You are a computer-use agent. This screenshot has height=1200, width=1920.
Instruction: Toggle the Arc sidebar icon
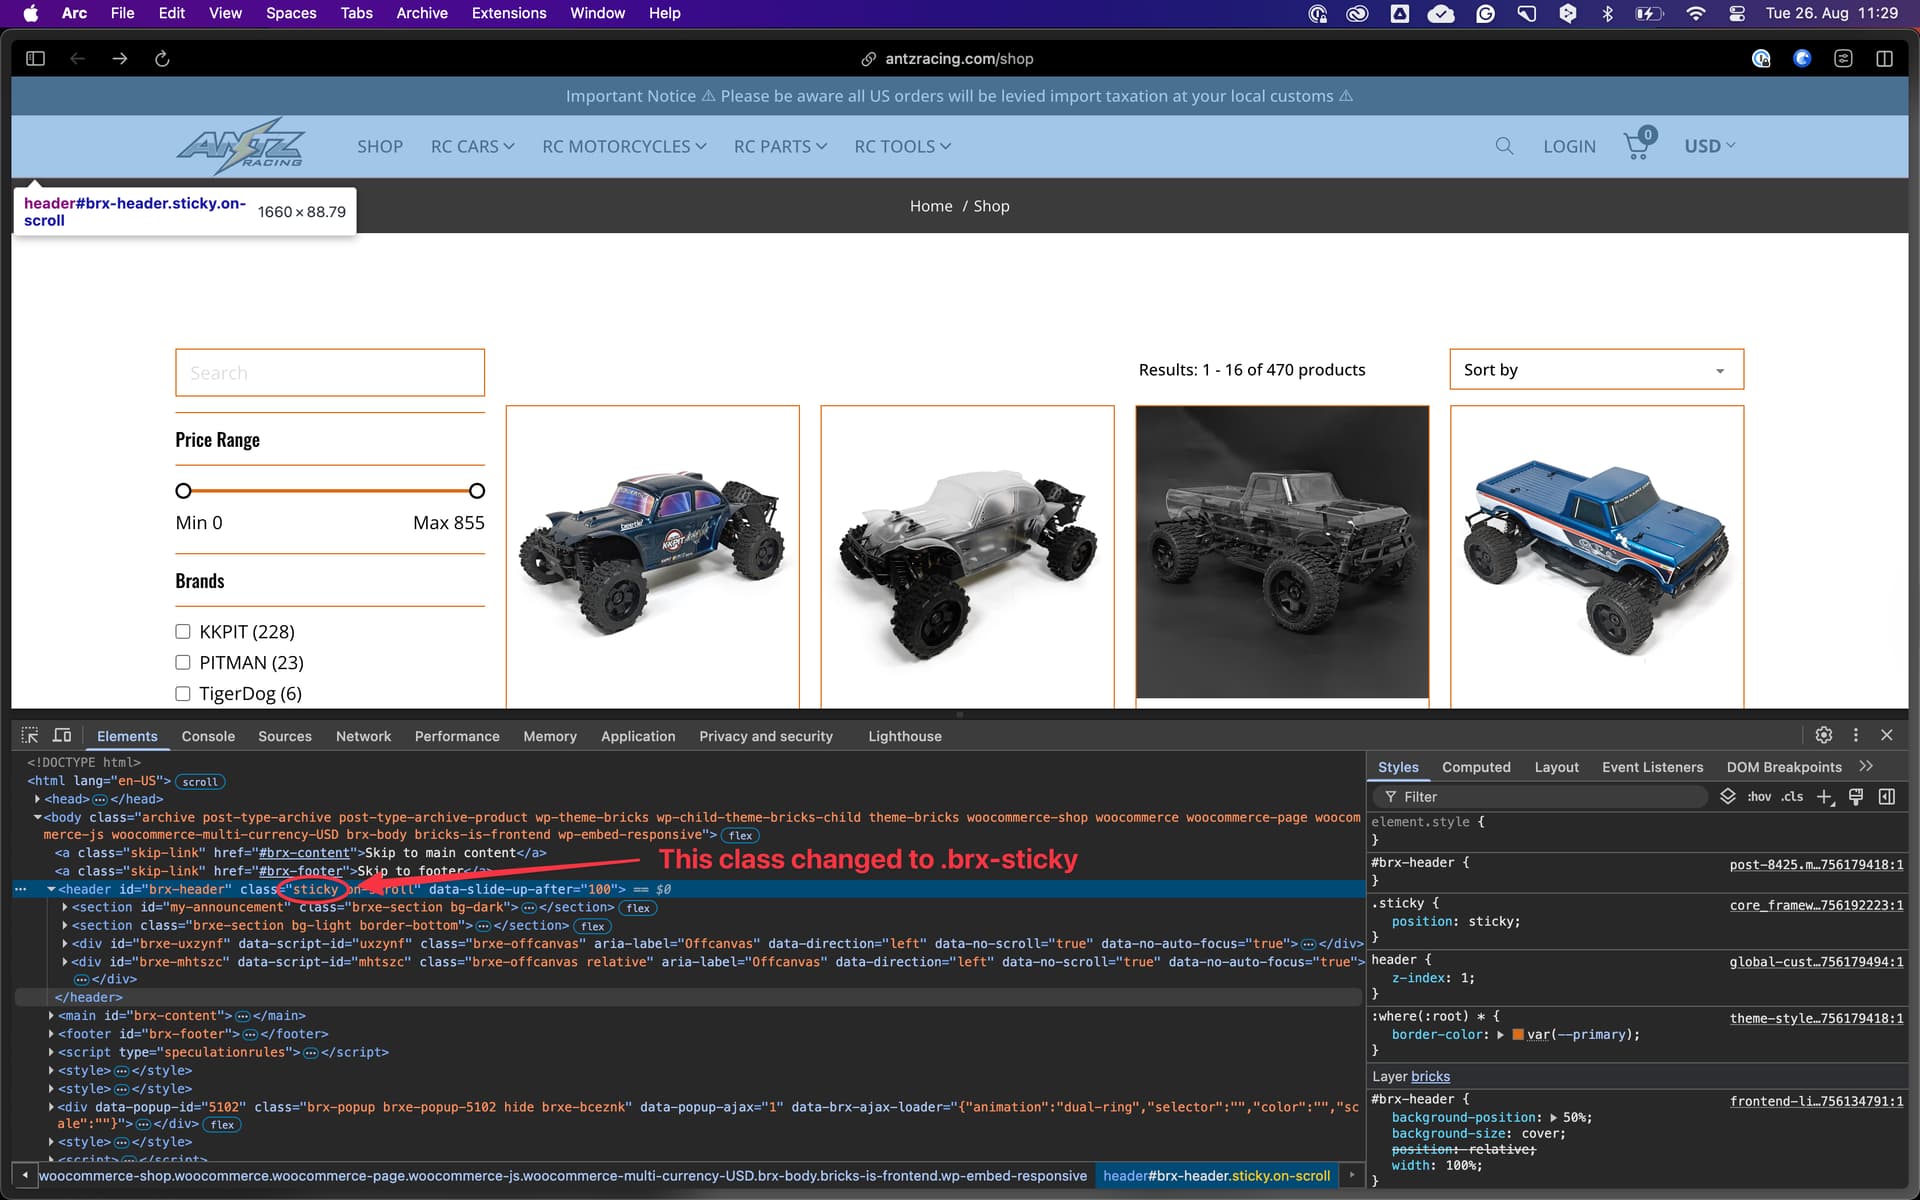coord(36,59)
